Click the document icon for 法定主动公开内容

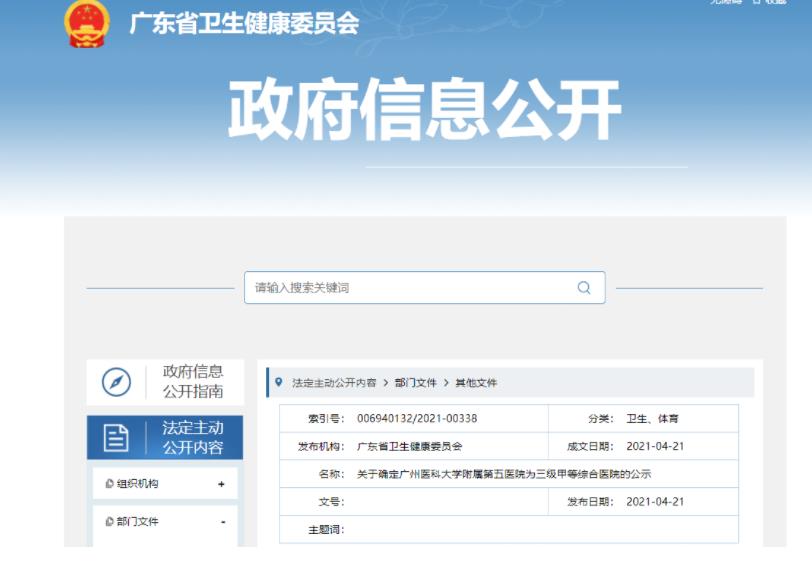(x=117, y=438)
